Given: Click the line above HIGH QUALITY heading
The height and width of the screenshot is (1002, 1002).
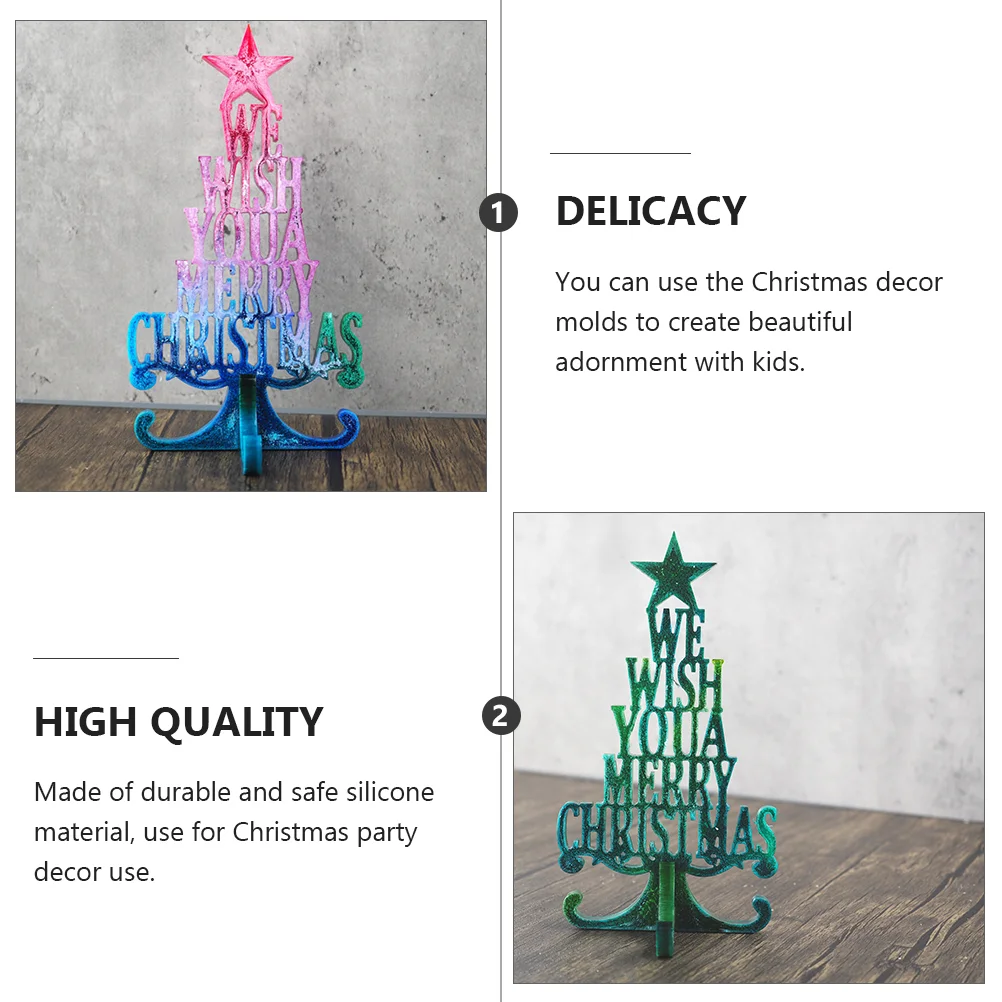Looking at the screenshot, I should [106, 658].
